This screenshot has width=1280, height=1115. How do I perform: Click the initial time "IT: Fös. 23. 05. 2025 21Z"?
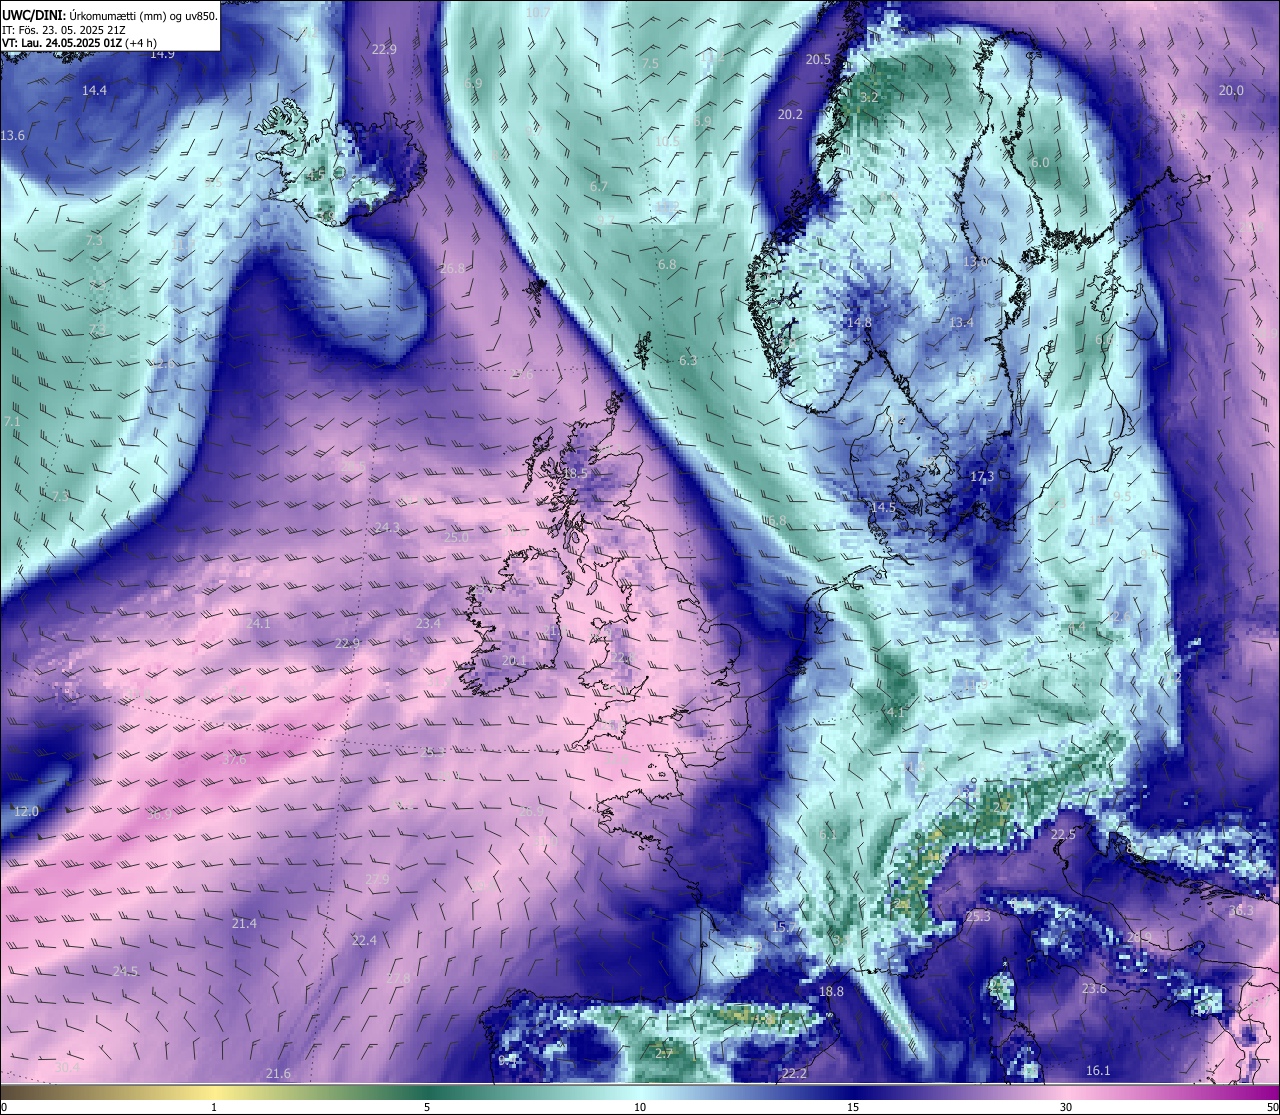pyautogui.click(x=62, y=29)
